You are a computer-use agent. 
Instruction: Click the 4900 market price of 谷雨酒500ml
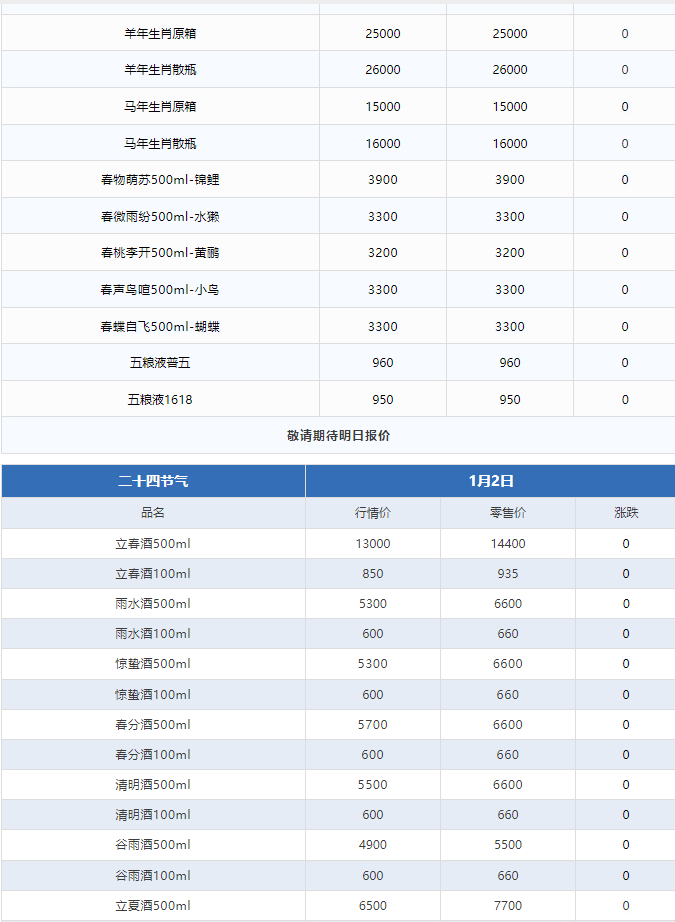(373, 844)
